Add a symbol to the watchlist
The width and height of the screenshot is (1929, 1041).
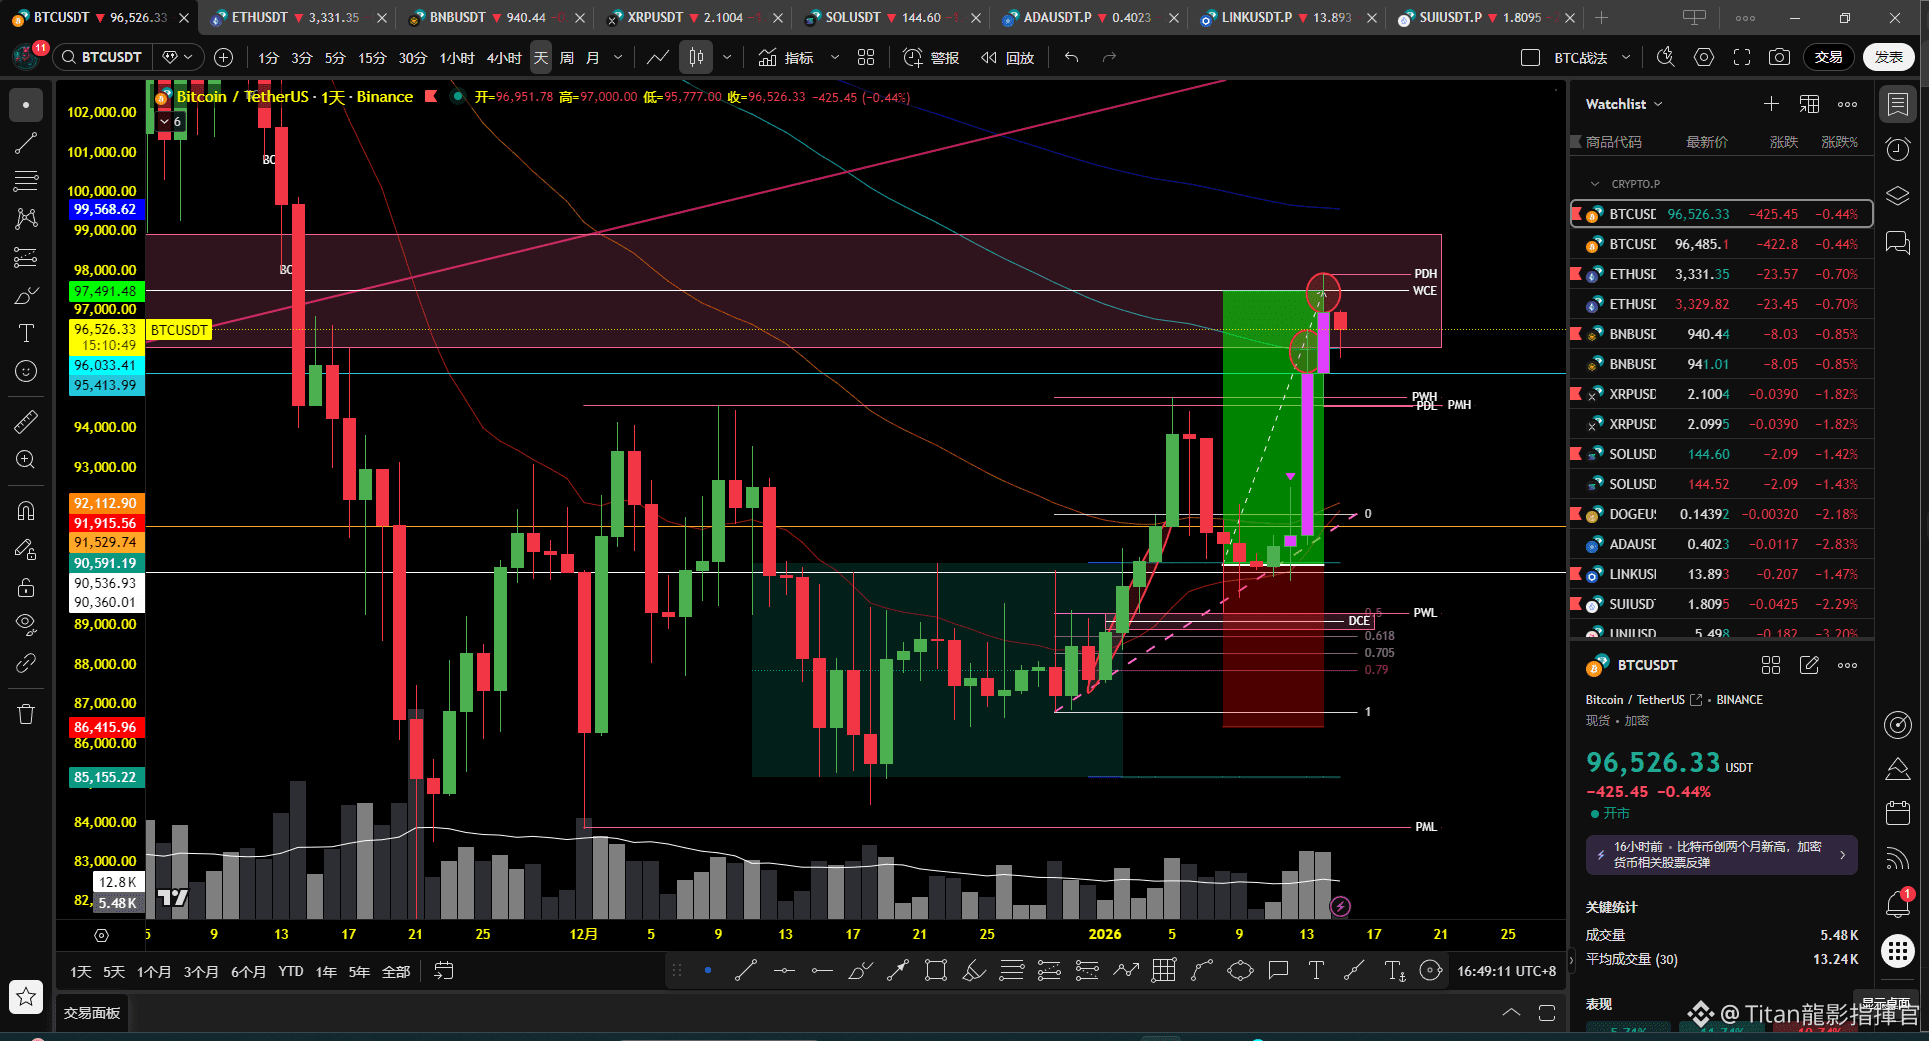coord(1771,104)
